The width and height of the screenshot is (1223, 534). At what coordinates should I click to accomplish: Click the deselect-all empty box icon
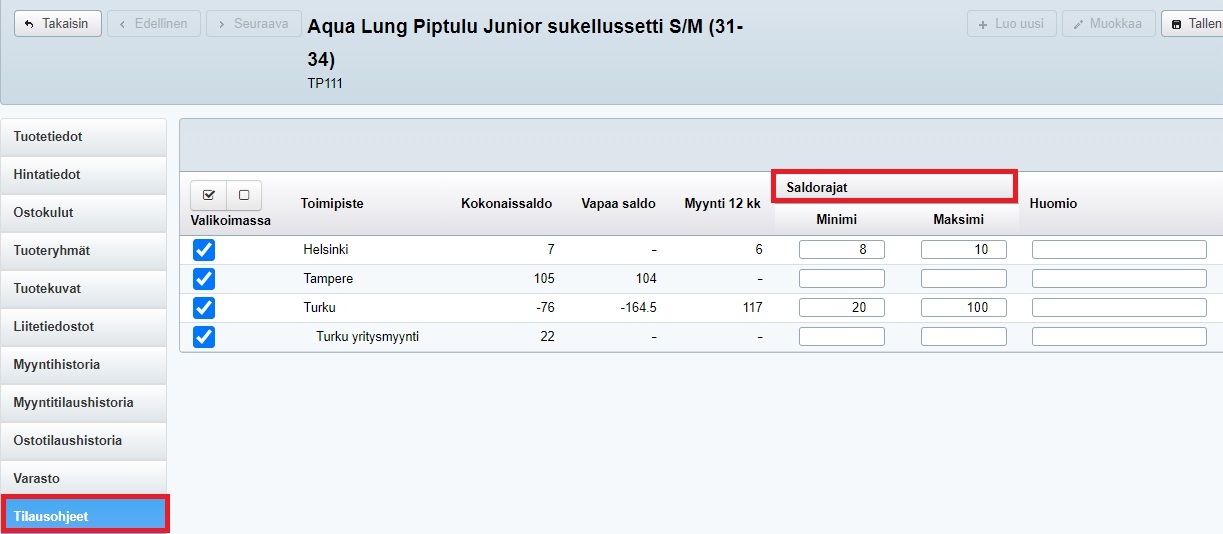244,195
